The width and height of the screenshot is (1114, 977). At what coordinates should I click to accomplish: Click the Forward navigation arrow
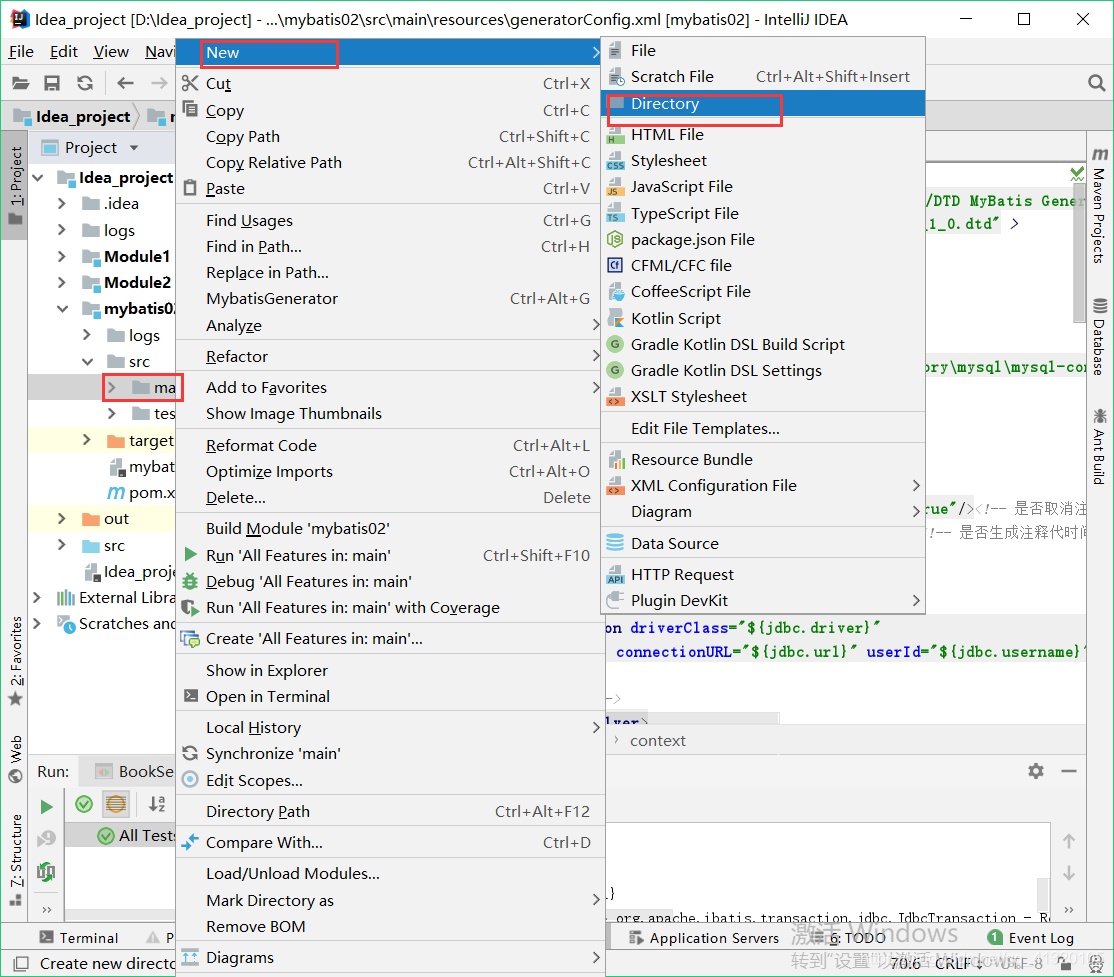click(159, 83)
